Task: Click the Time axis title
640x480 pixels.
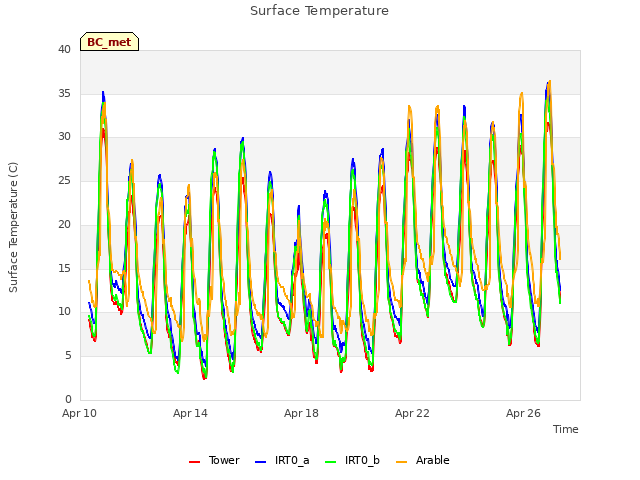Action: tap(565, 429)
